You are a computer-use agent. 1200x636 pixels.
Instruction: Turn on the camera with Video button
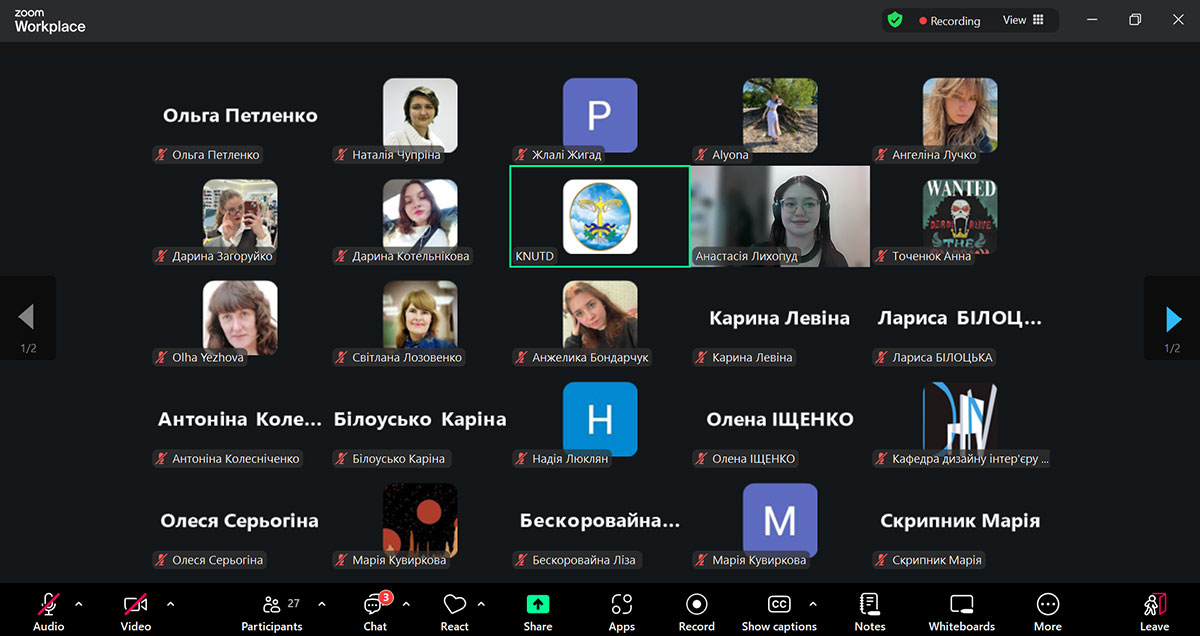coord(136,605)
